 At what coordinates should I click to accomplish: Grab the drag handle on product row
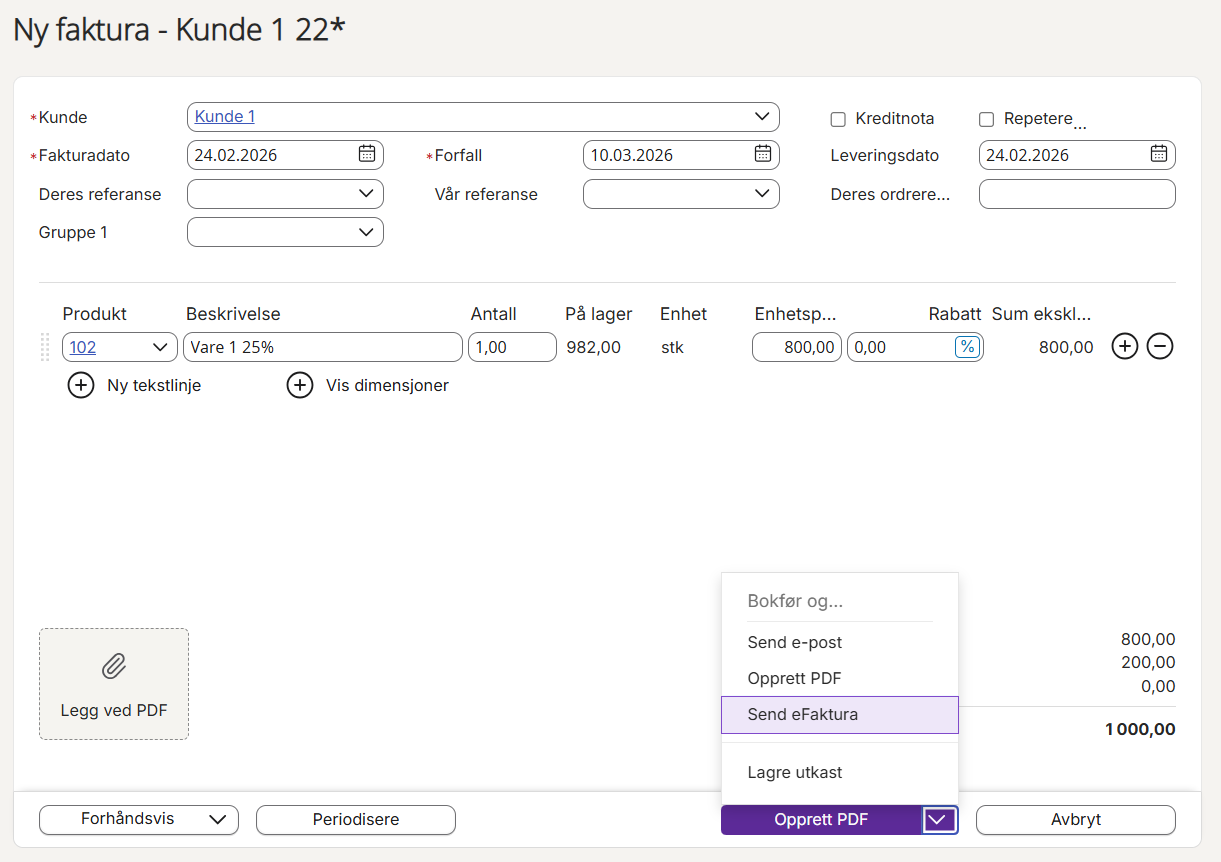[x=45, y=347]
